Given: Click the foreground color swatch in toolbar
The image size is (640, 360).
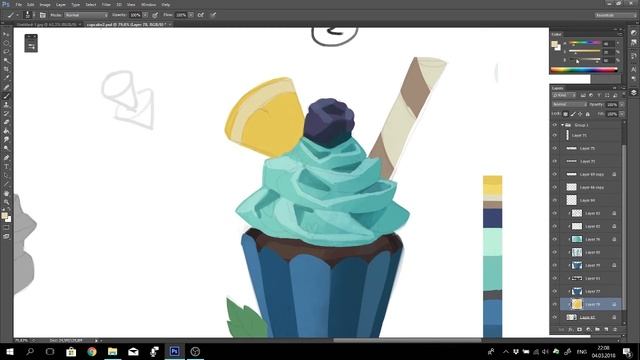Looking at the screenshot, I should click(x=4, y=215).
